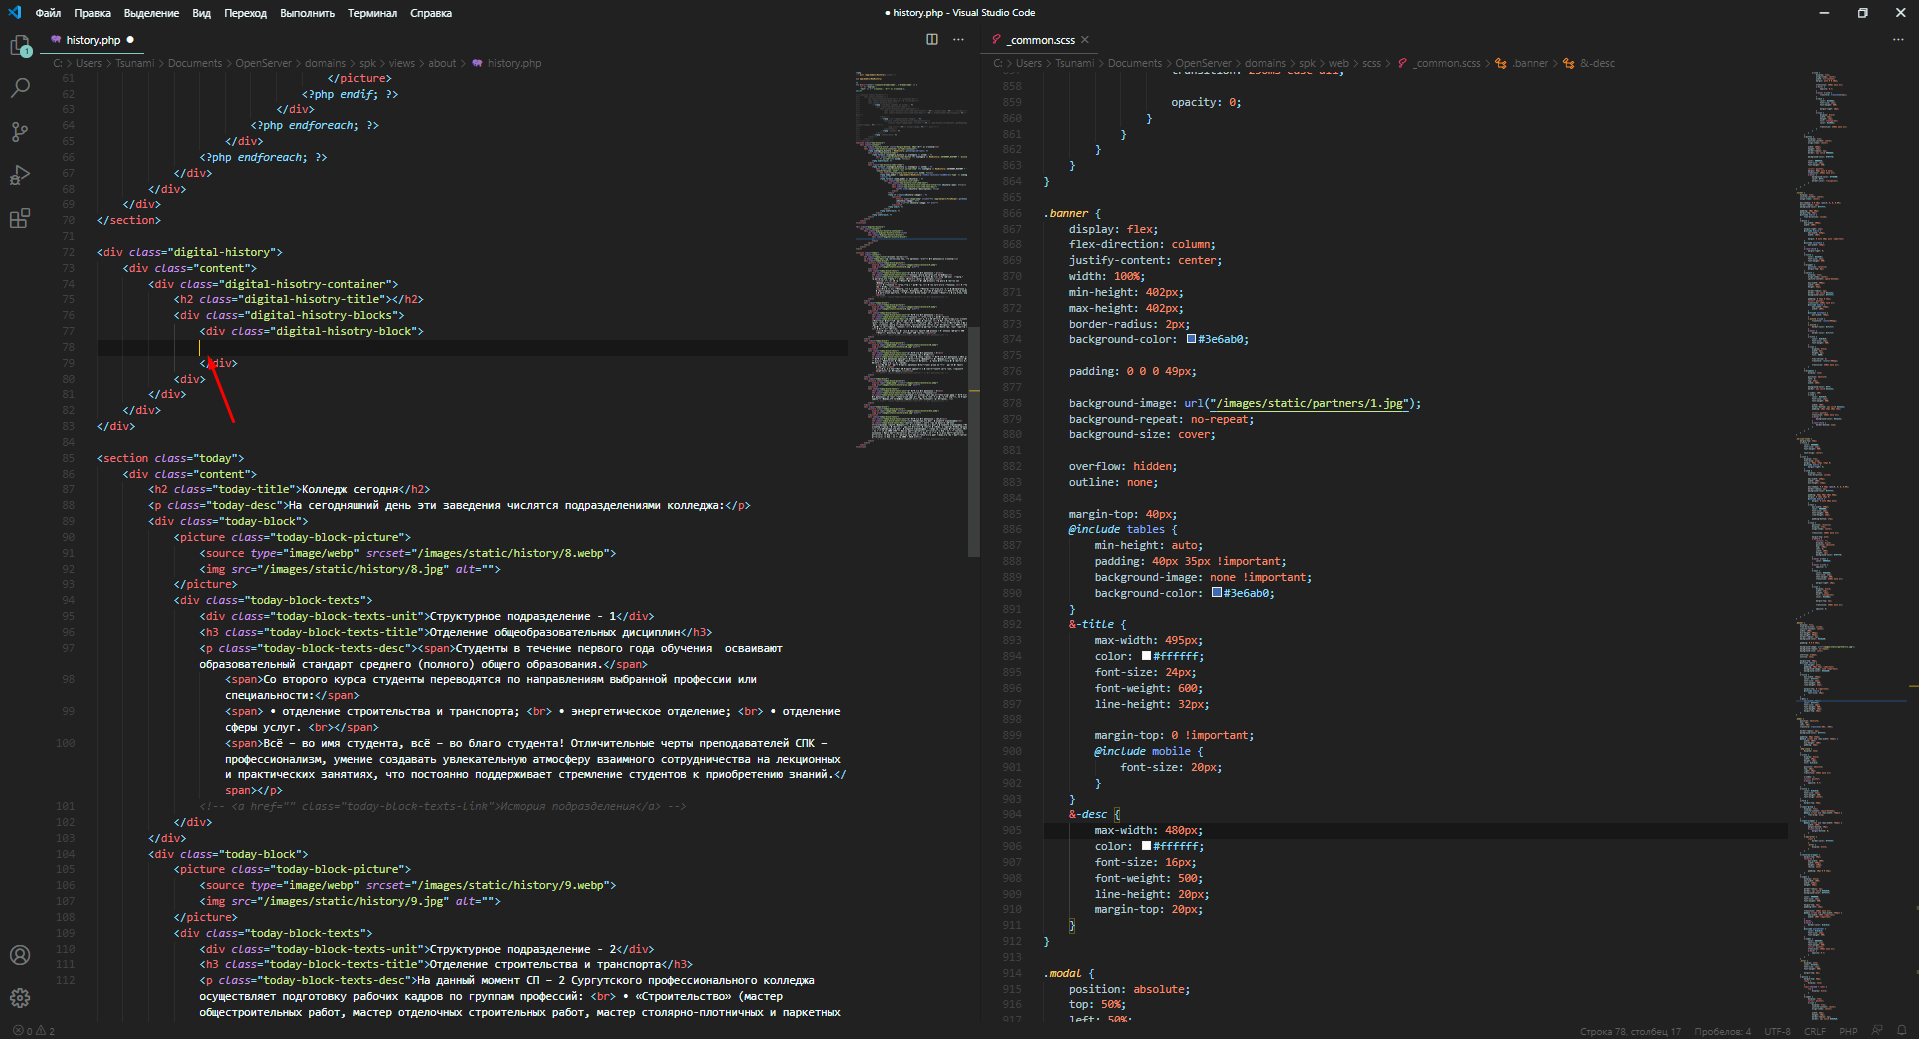
Task: Open the Search view in activity bar
Action: click(x=20, y=88)
